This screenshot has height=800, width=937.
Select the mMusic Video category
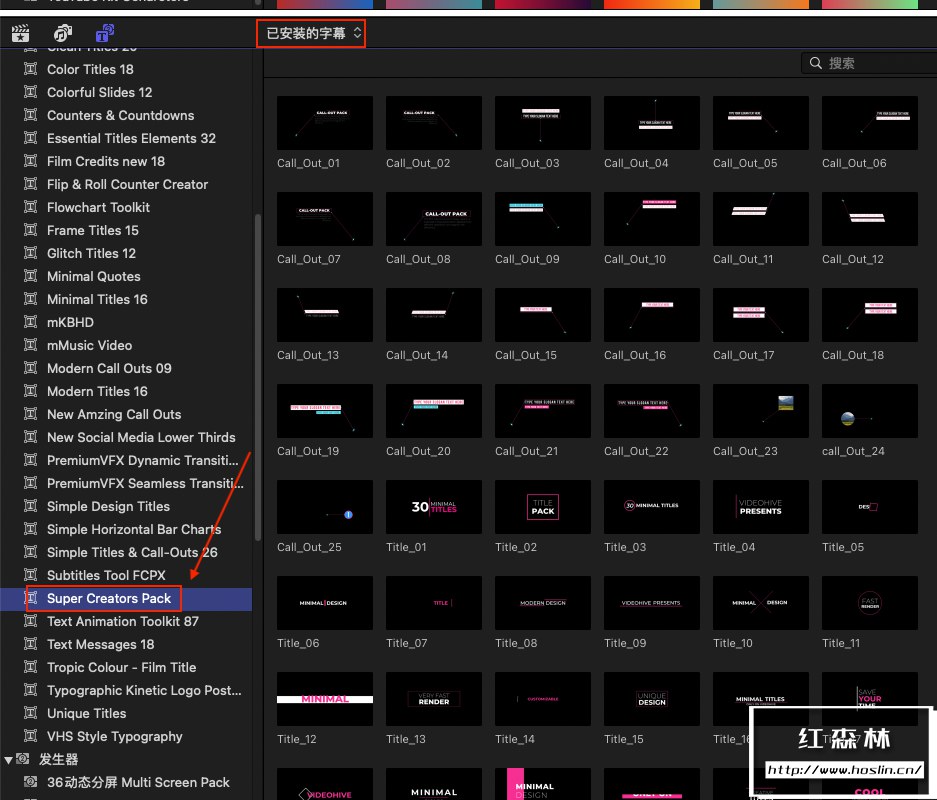pyautogui.click(x=89, y=345)
